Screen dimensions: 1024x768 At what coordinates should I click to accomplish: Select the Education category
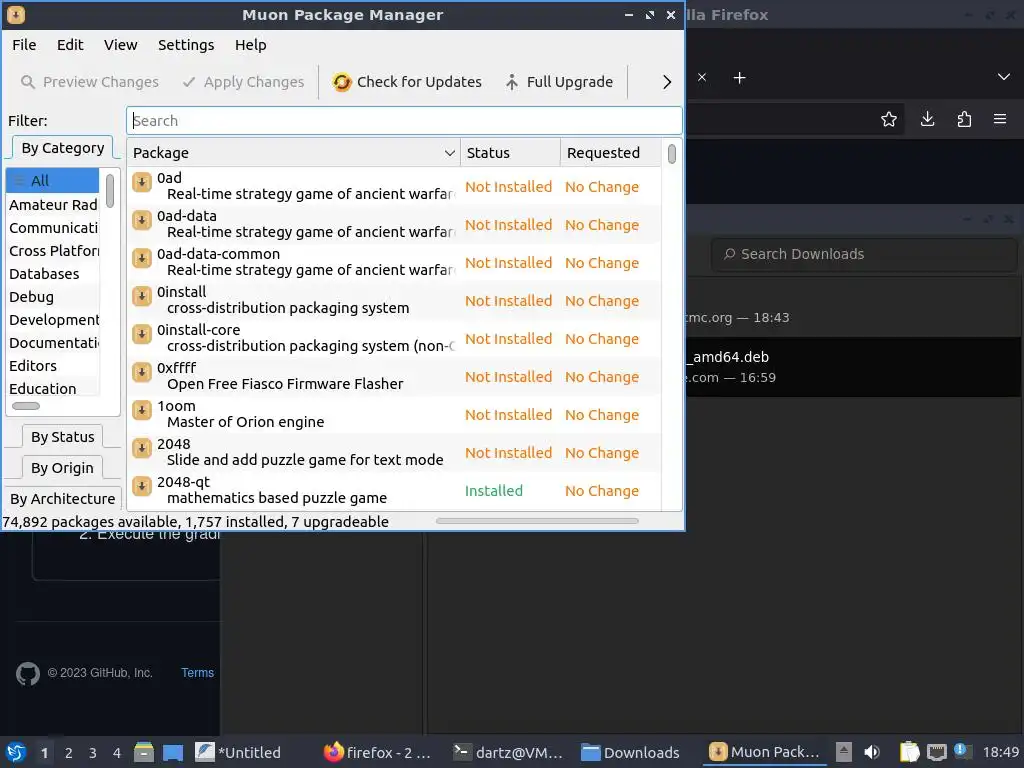52,389
